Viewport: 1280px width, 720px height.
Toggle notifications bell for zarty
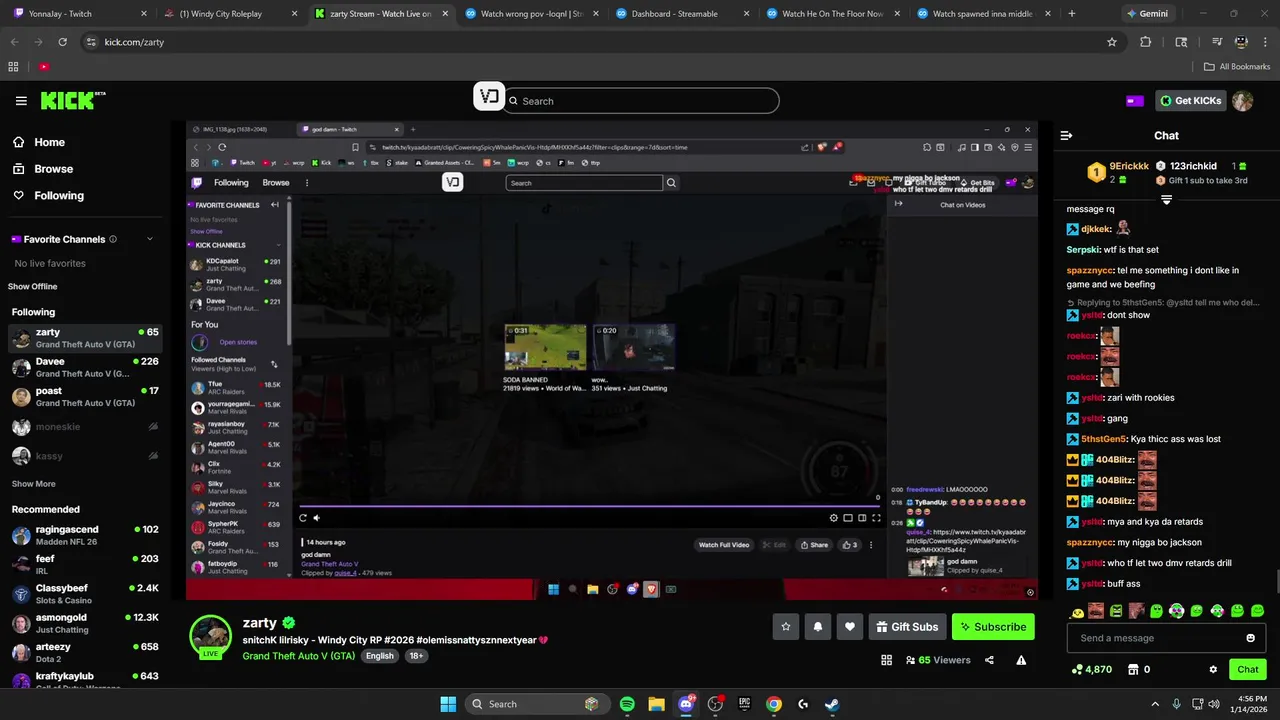(818, 627)
